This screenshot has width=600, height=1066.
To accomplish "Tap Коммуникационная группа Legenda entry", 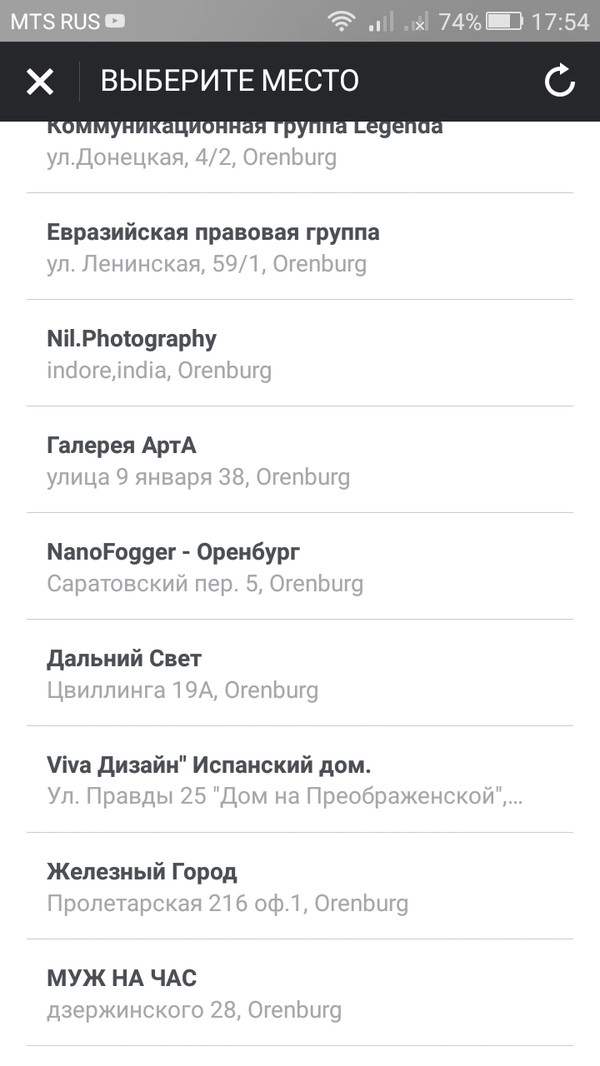I will click(x=244, y=126).
